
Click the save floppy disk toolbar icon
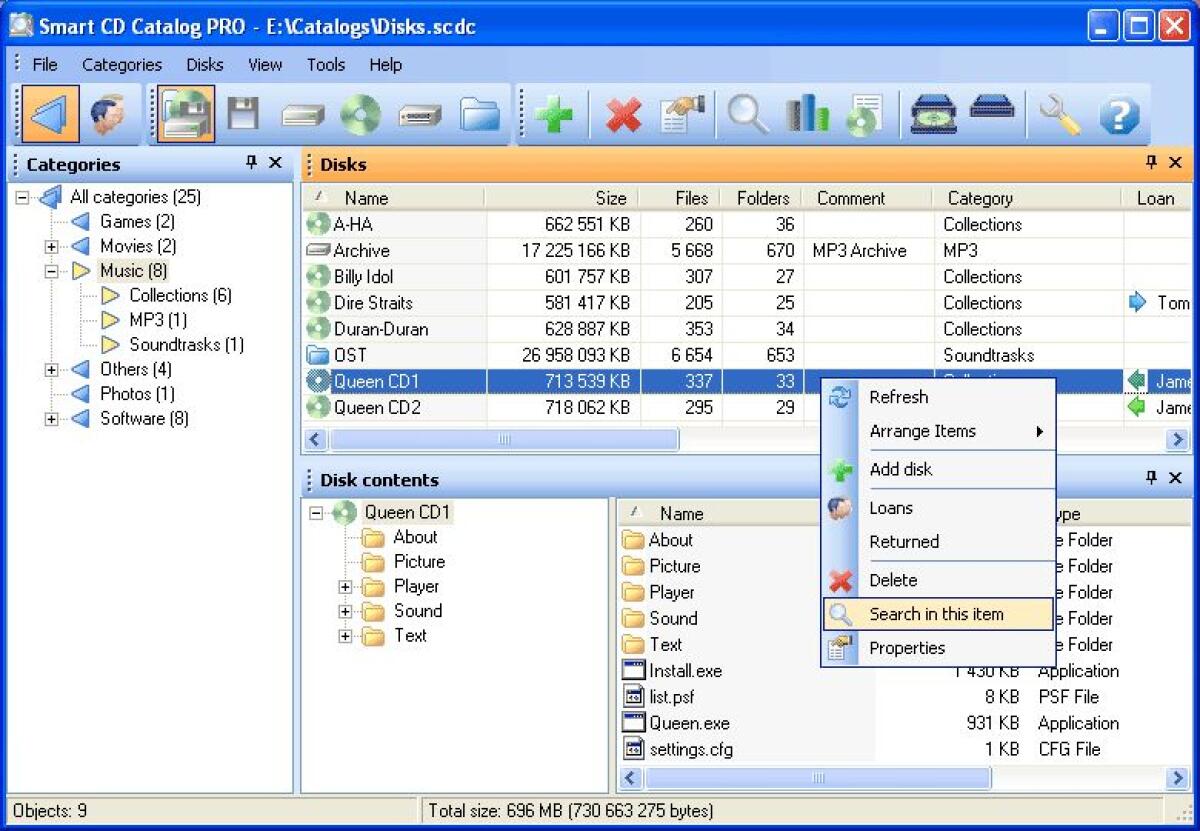[242, 115]
